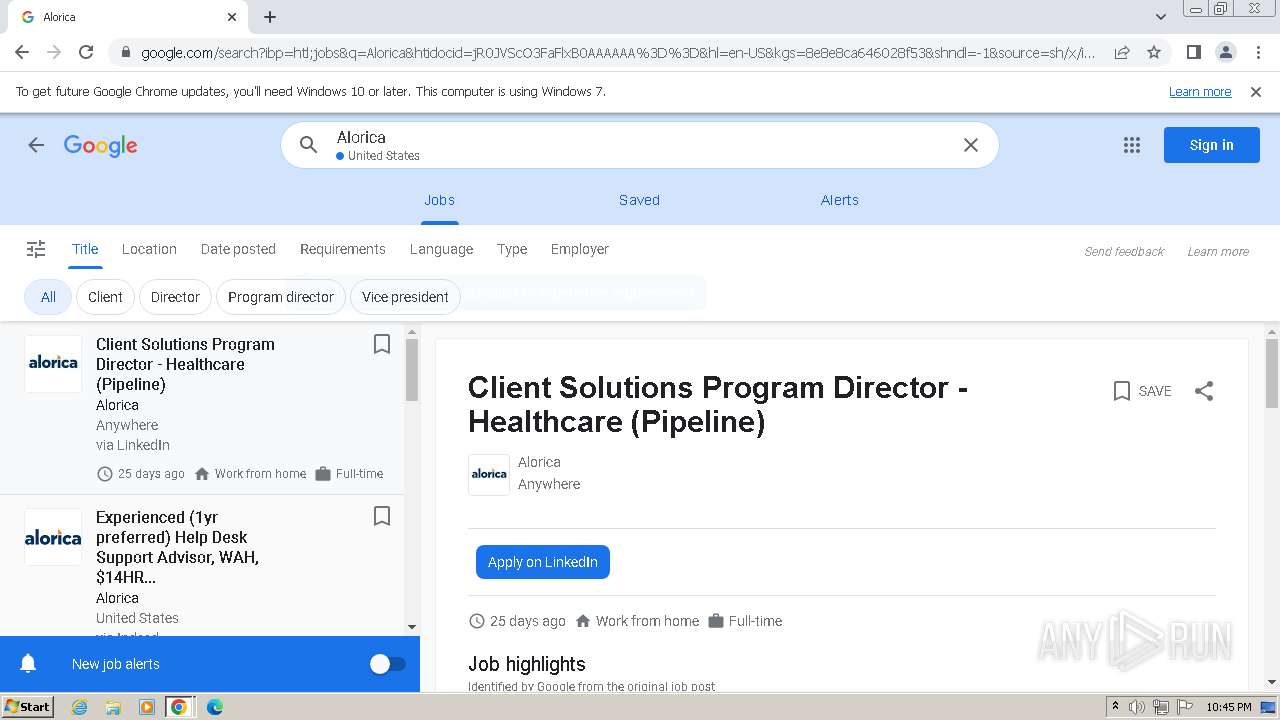The height and width of the screenshot is (720, 1280).
Task: Open the filter sliders icon
Action: (36, 249)
